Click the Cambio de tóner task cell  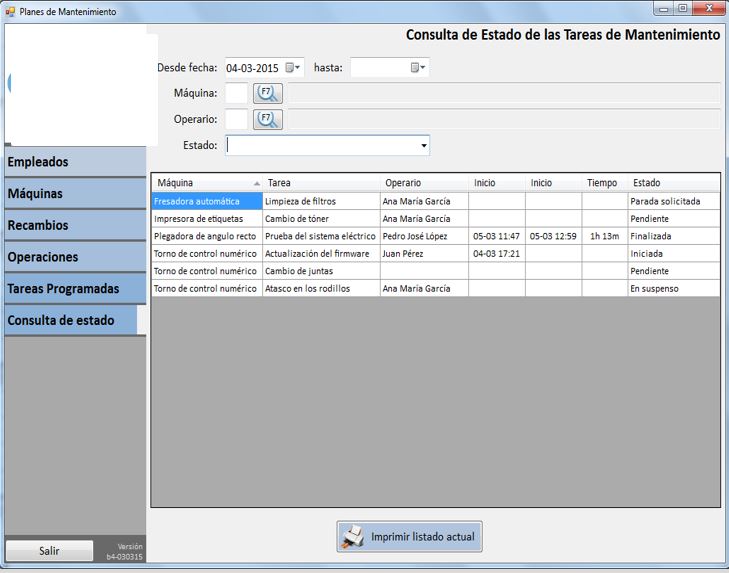pyautogui.click(x=321, y=219)
